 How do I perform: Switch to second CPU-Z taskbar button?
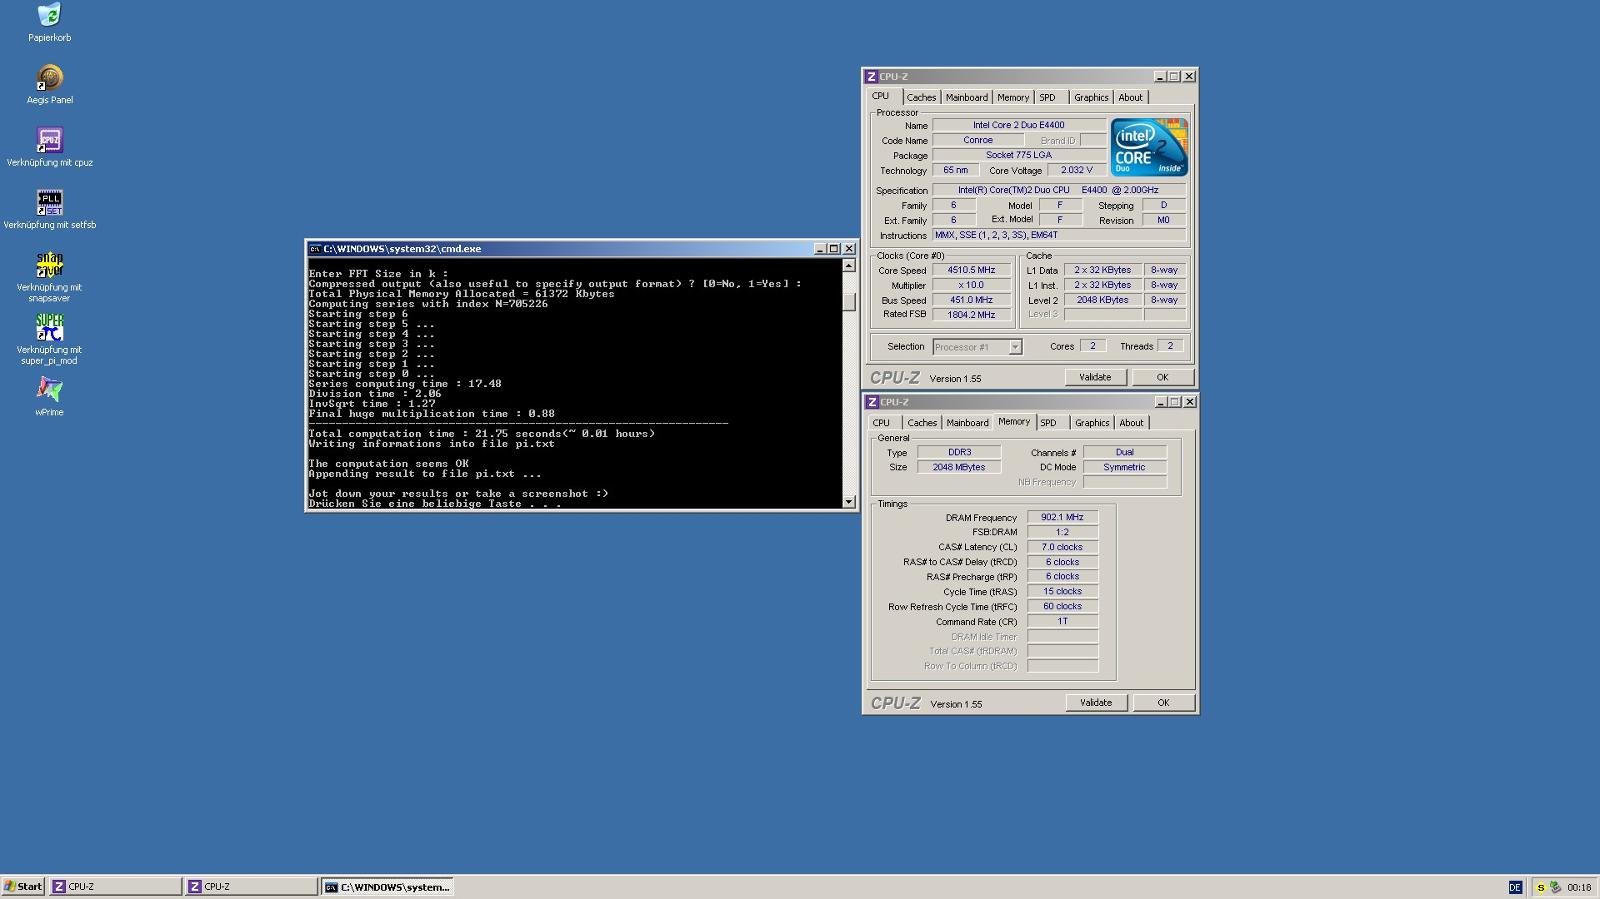coord(251,887)
